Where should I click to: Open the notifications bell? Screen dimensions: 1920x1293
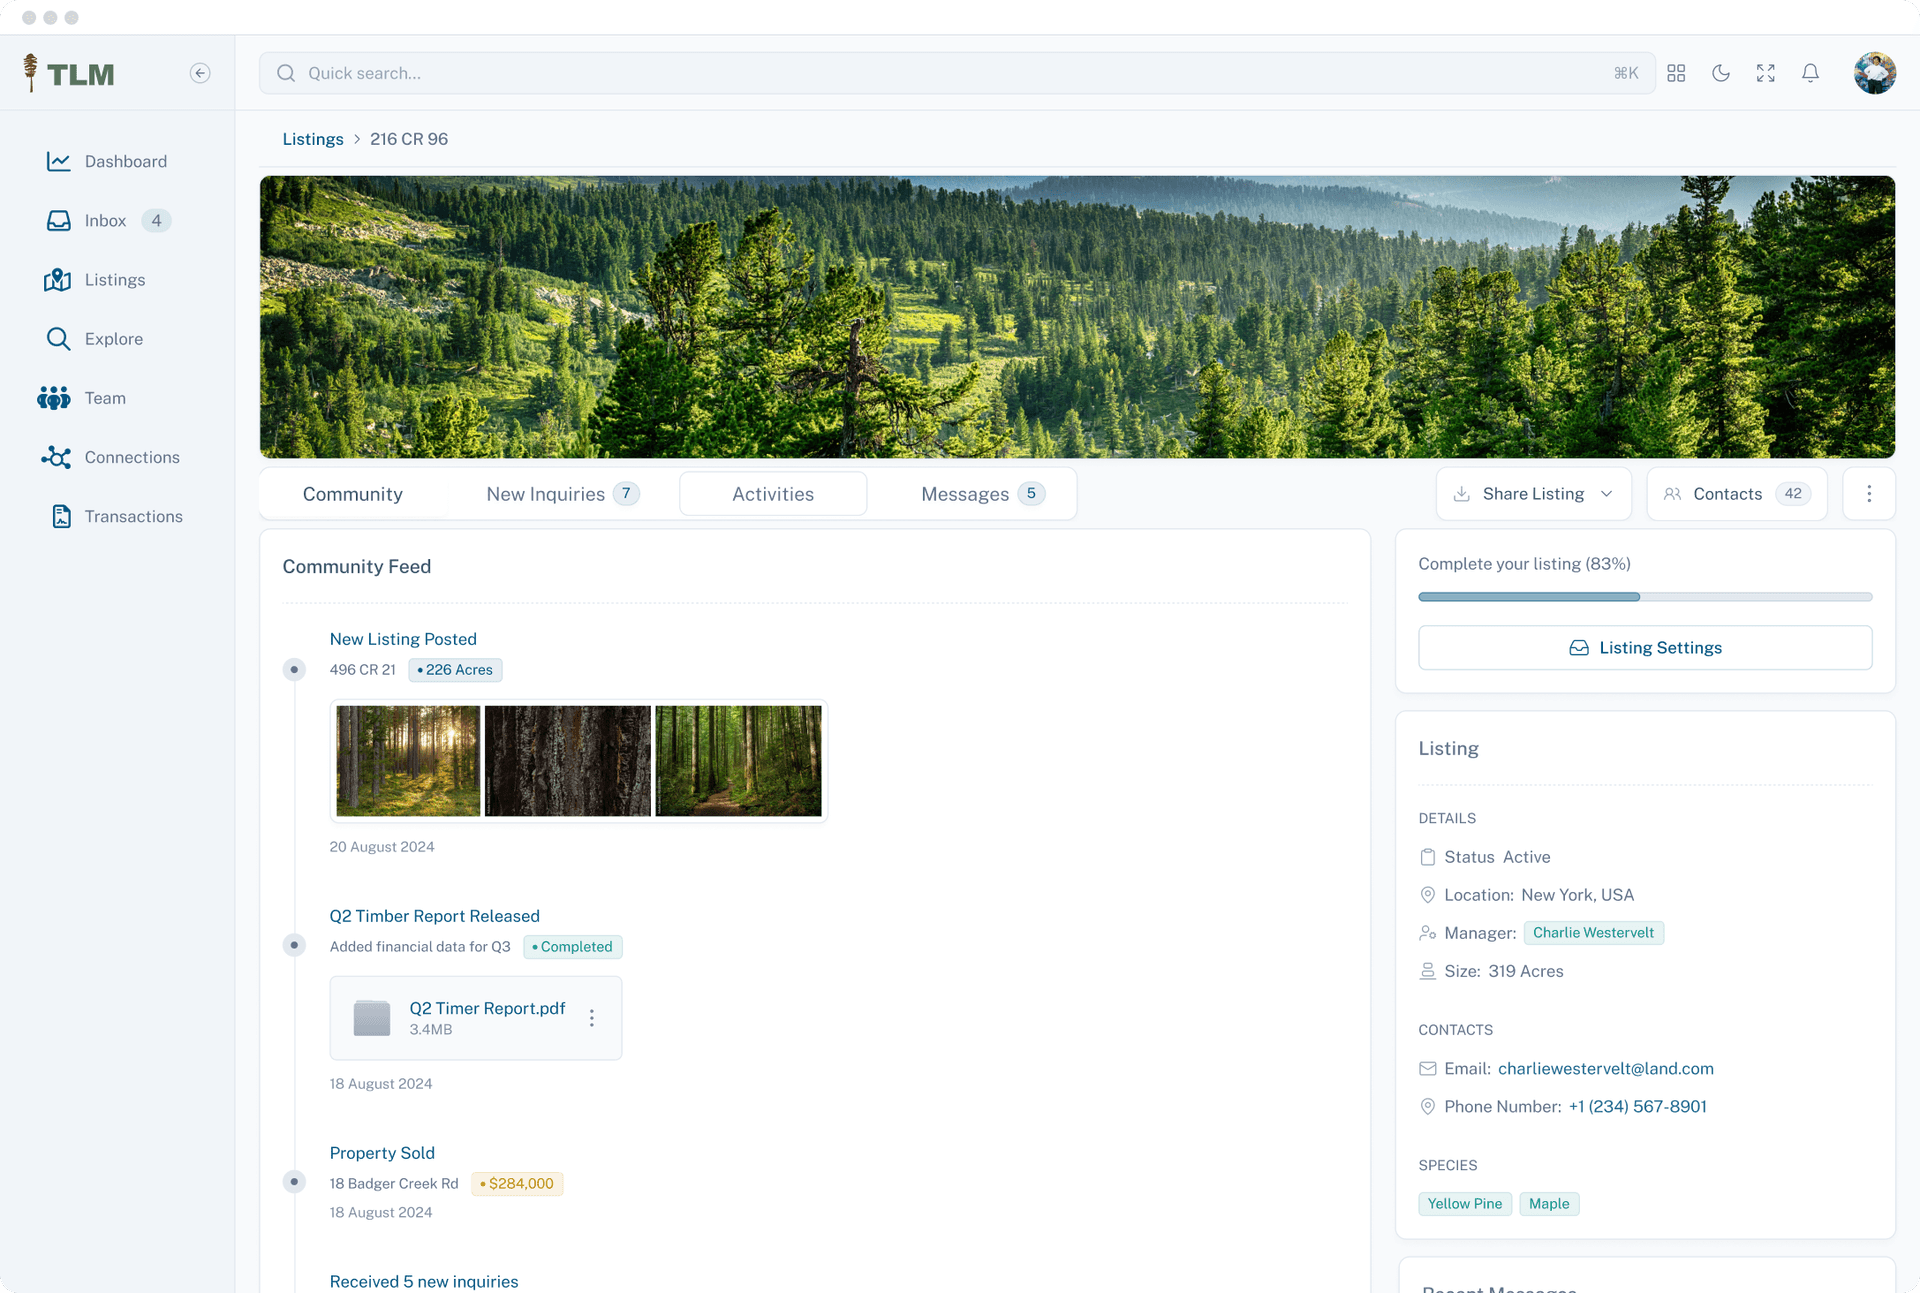[x=1810, y=73]
